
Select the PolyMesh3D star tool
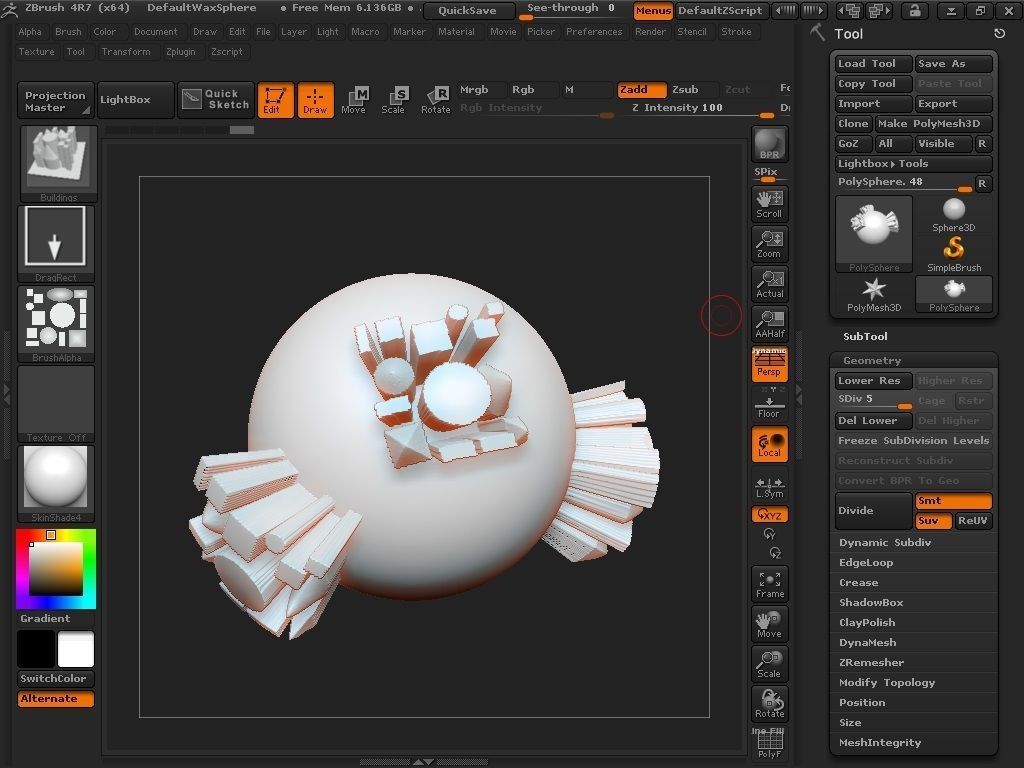click(874, 294)
